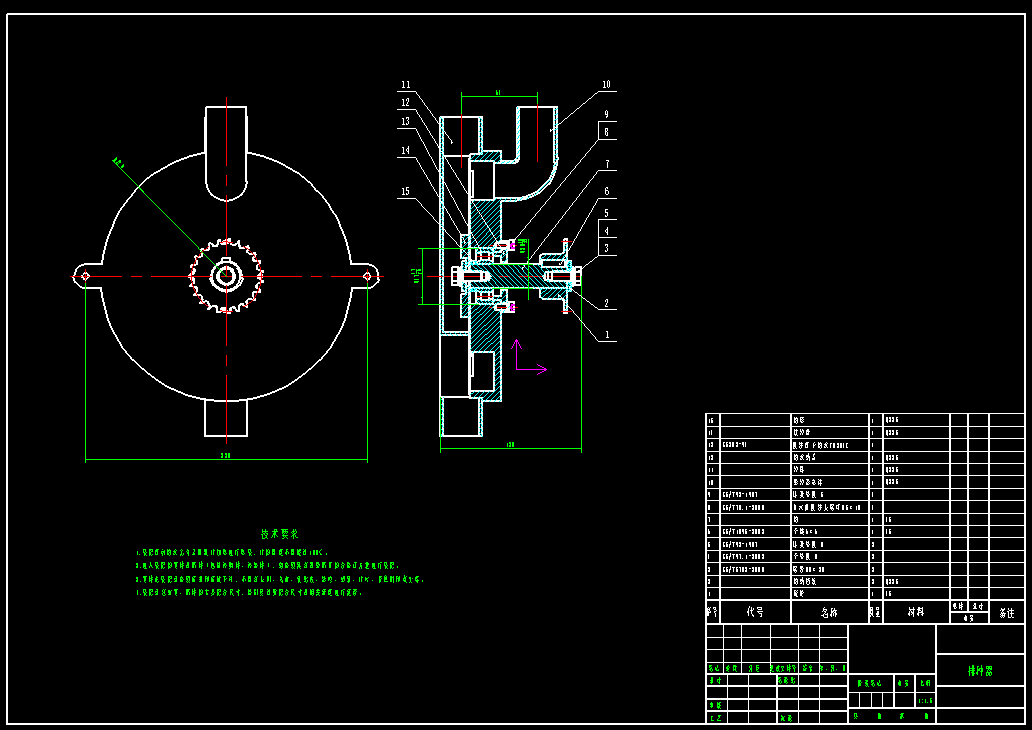Select balloon callout number 15
The height and width of the screenshot is (730, 1032).
pos(405,191)
